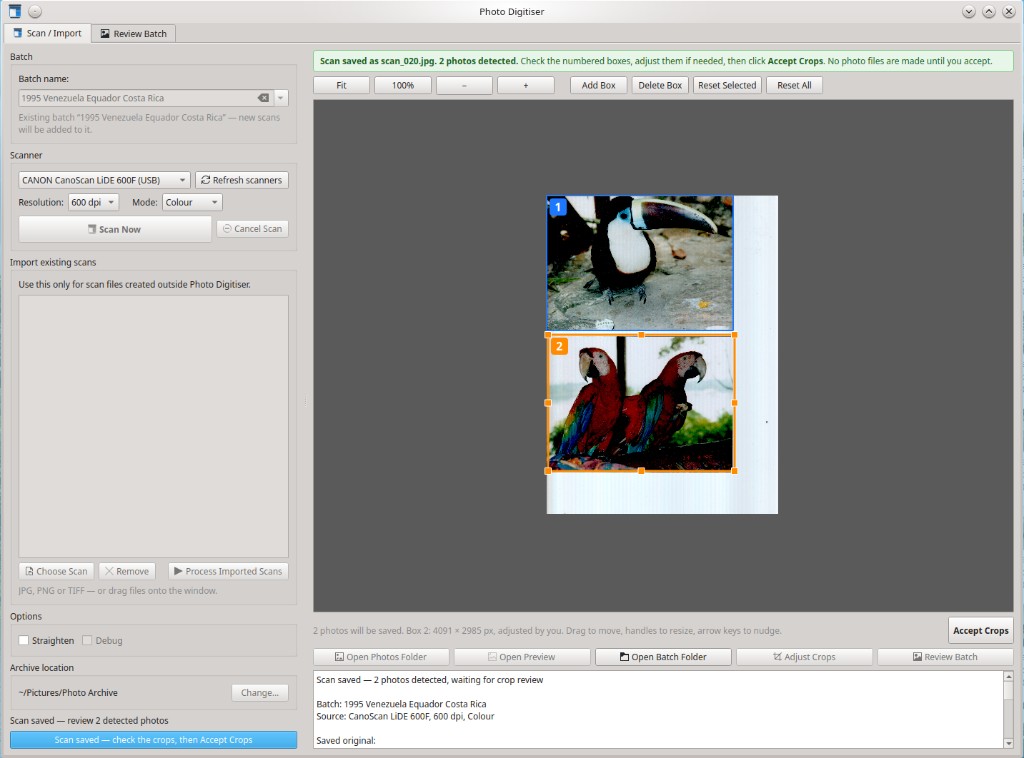Click the round pin button in title bar
The height and width of the screenshot is (758, 1024).
tap(35, 11)
